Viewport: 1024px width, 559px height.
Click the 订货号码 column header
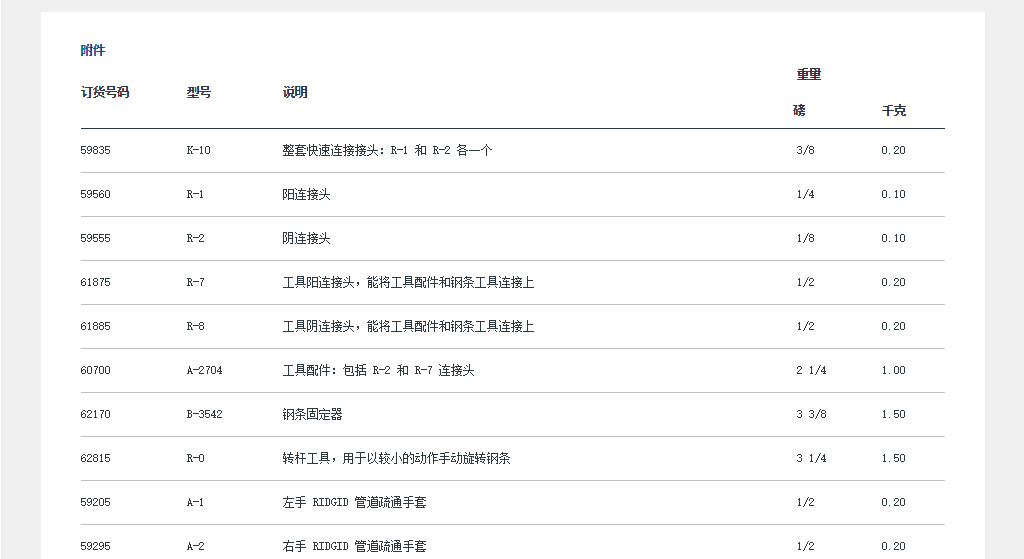[105, 92]
